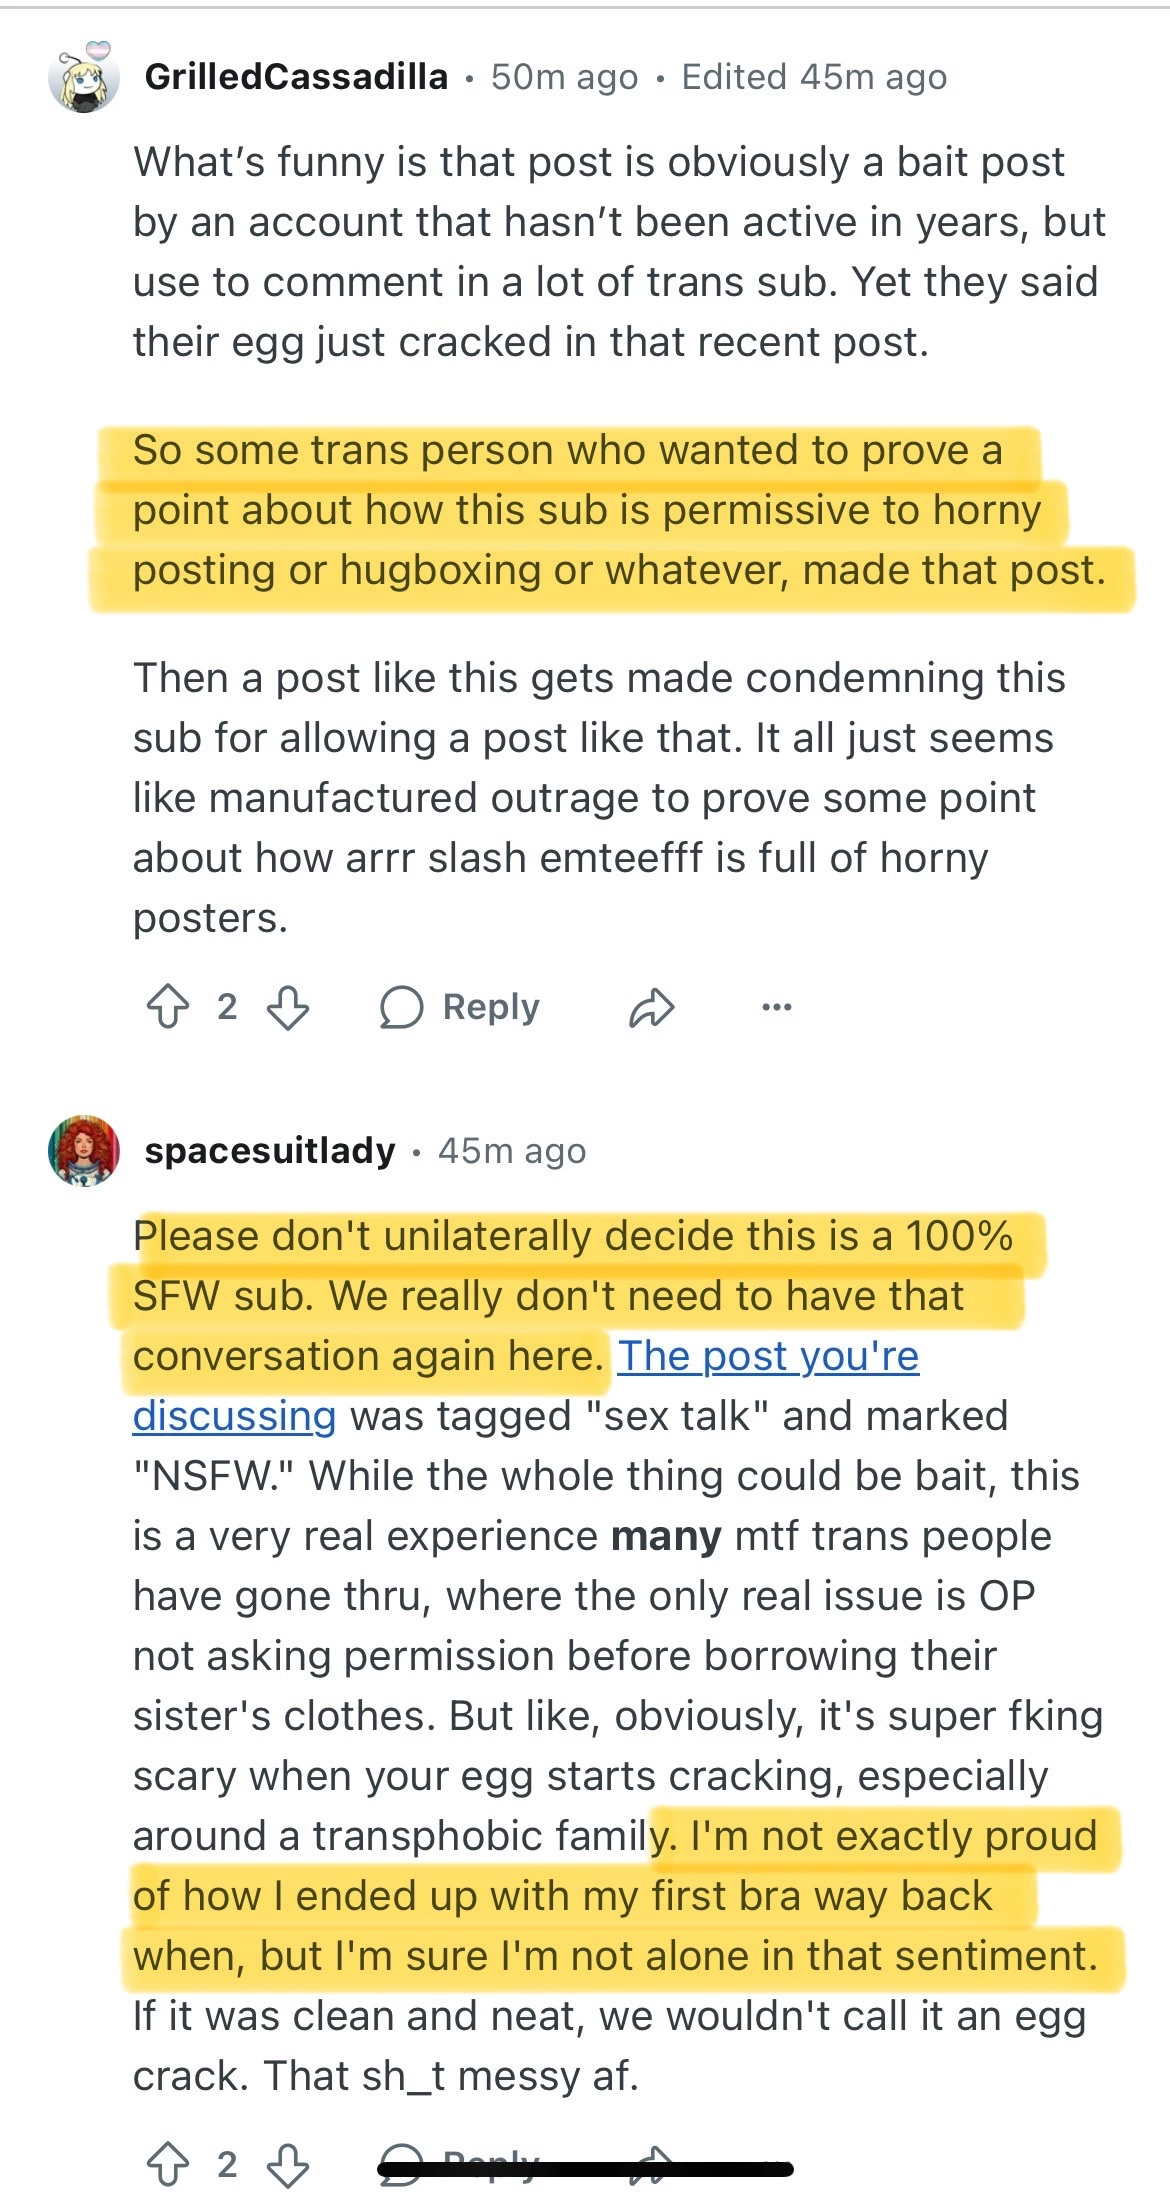Upvote GrilledCassadilla's comment

point(168,1007)
